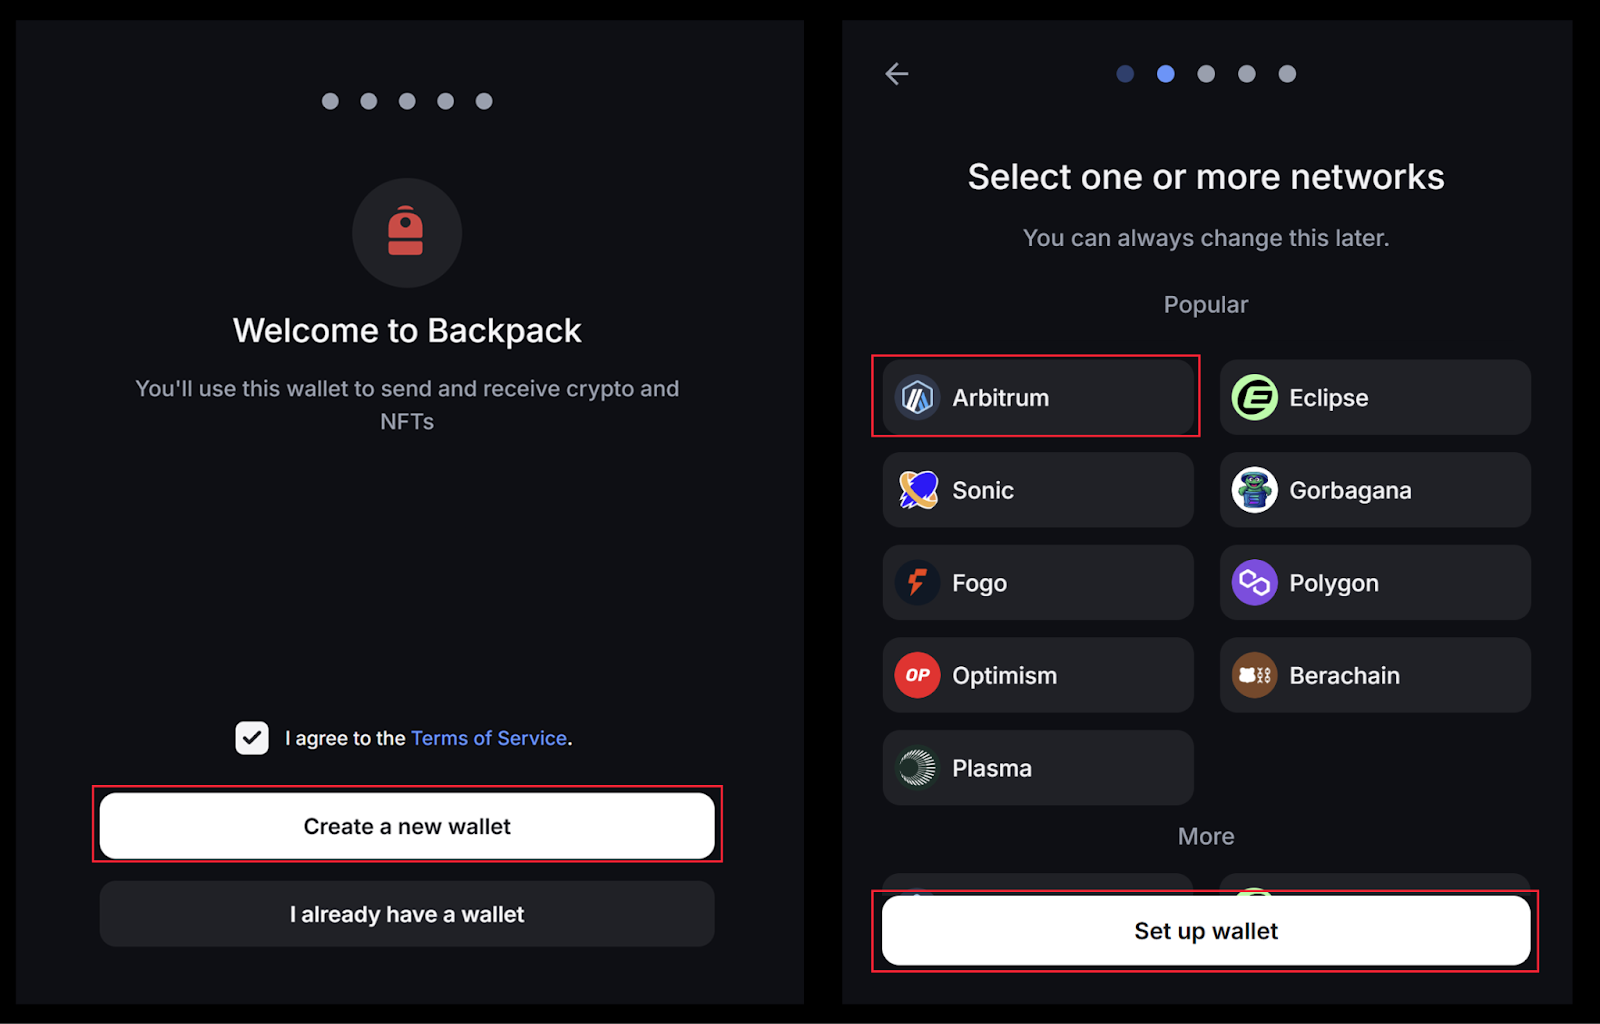Select the Arbitrum network icon

click(x=917, y=397)
